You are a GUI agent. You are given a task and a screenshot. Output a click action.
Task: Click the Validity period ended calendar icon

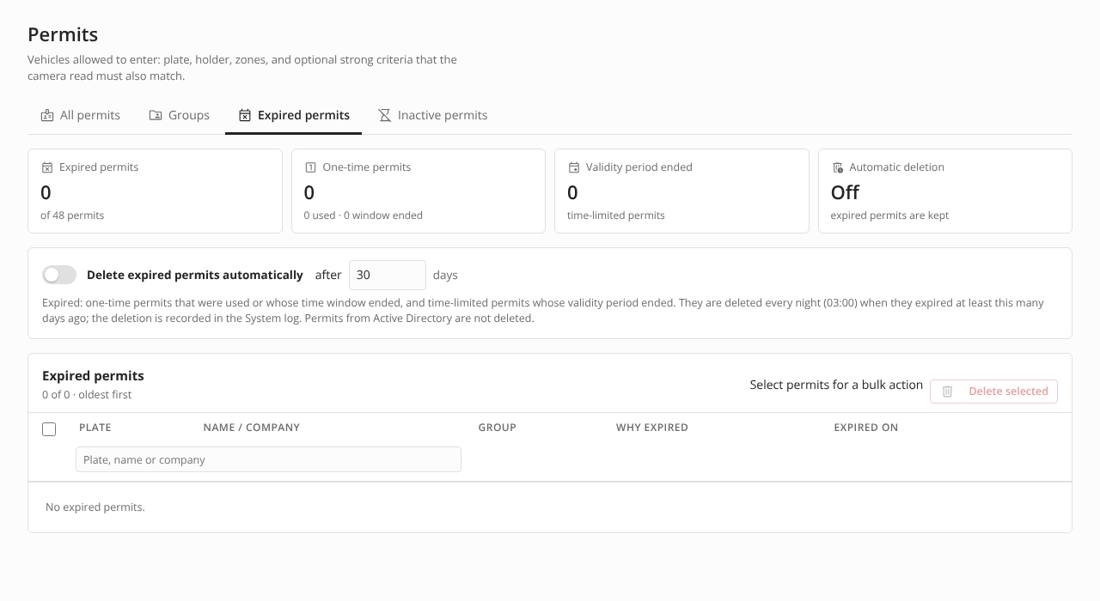573,168
